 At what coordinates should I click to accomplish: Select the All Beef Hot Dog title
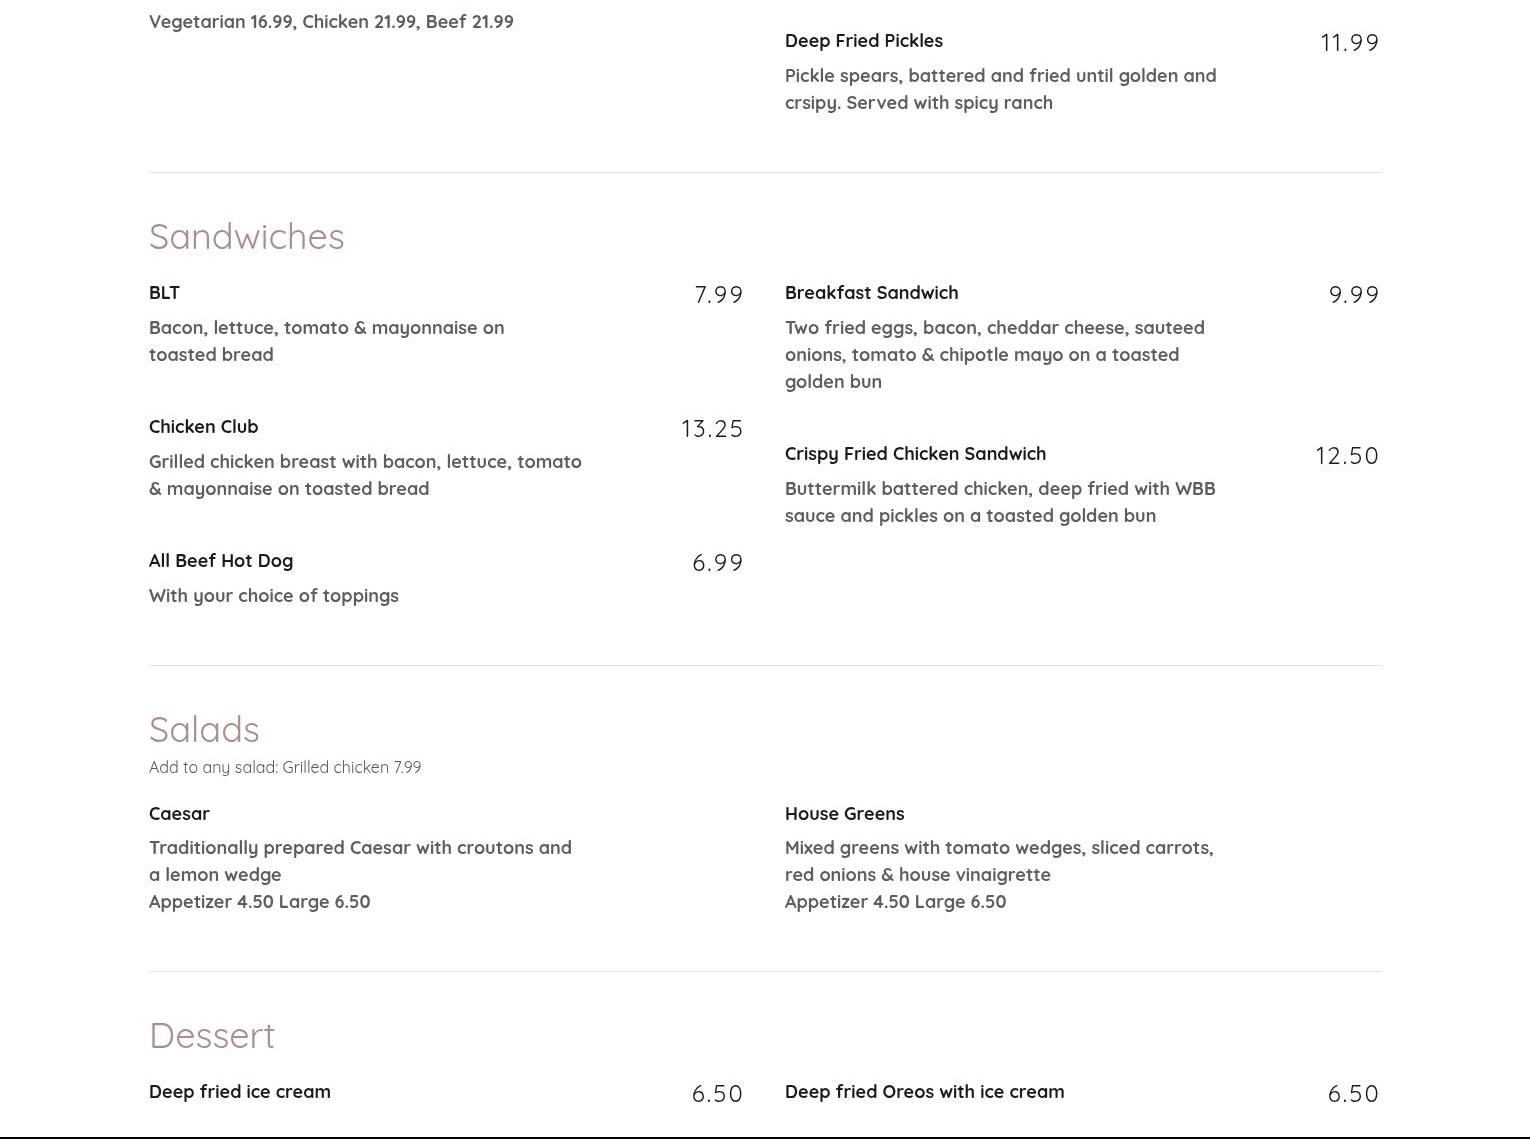click(x=221, y=561)
